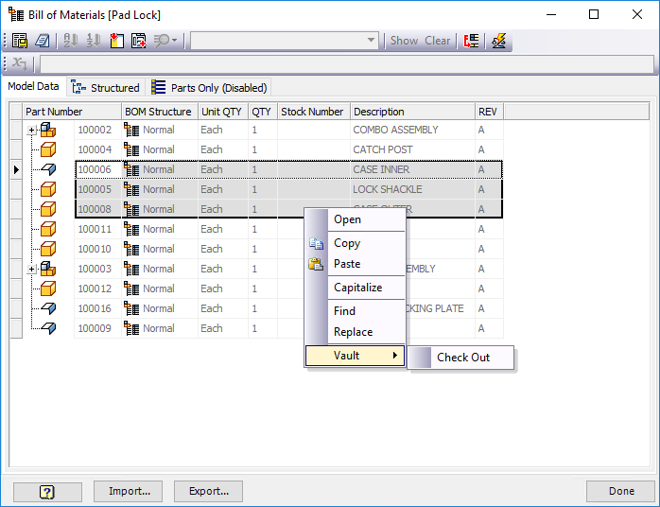The image size is (660, 507).
Task: Click the formula edit field
Action: [x=346, y=64]
